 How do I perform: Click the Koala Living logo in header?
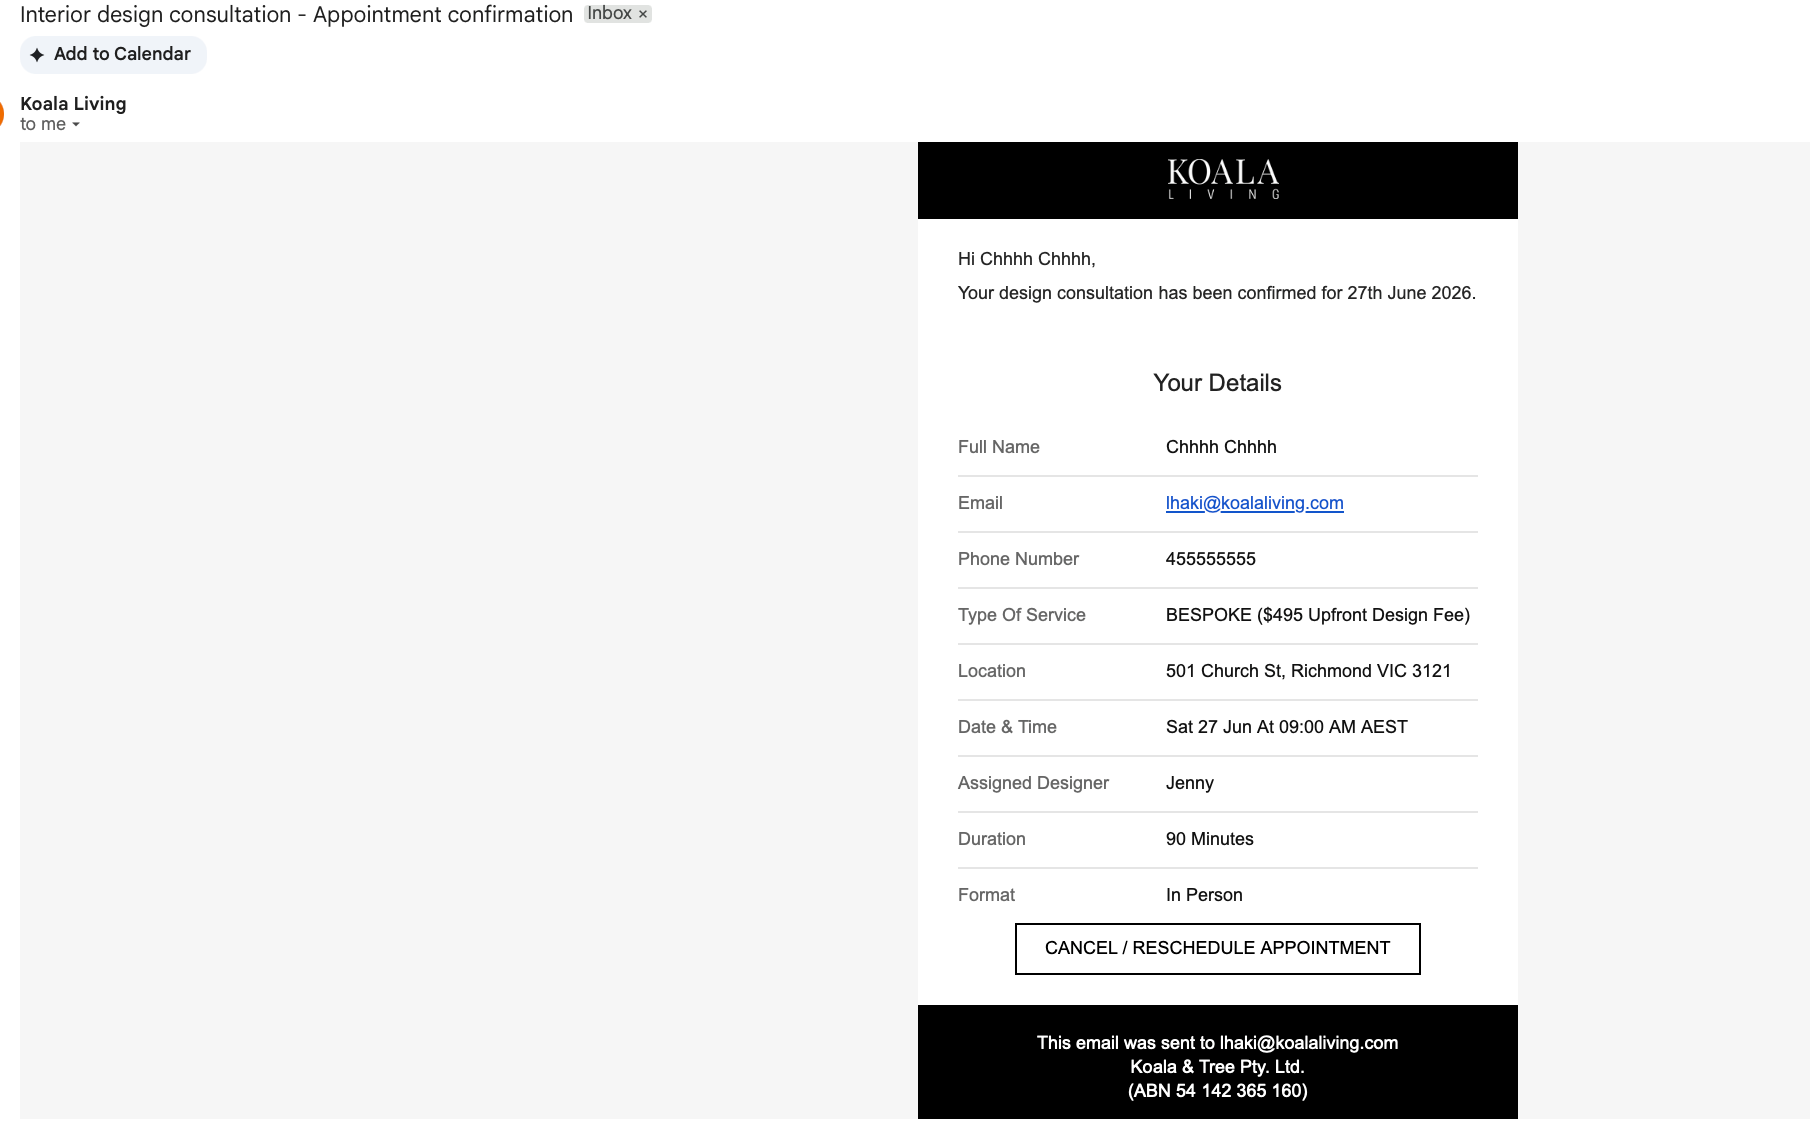(1223, 179)
